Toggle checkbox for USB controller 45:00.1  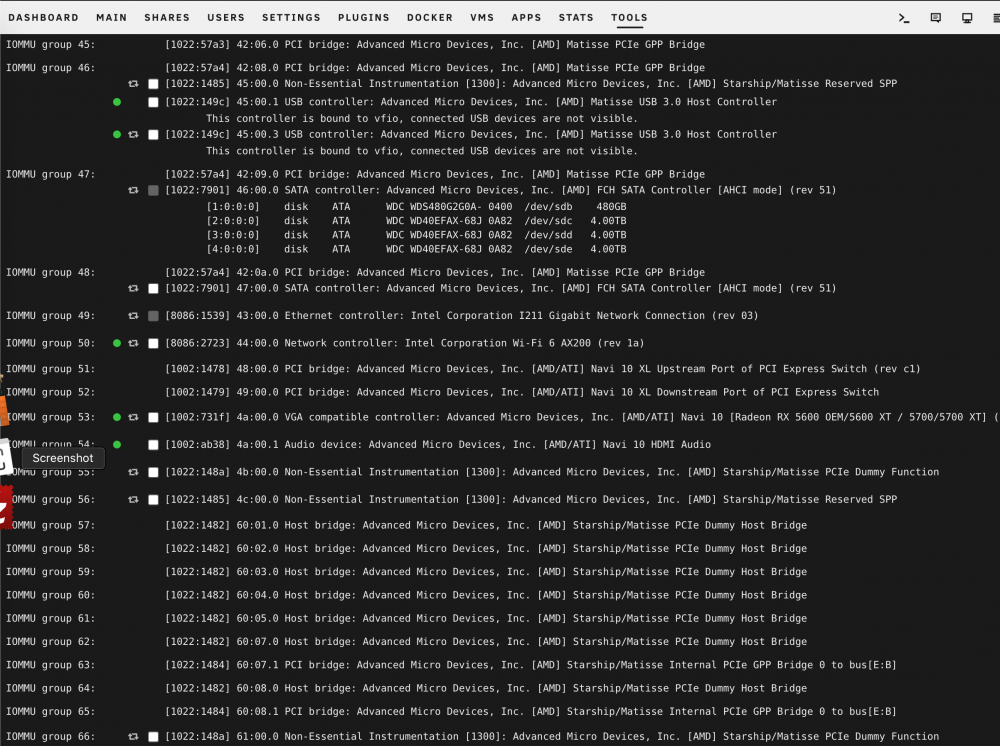point(153,102)
